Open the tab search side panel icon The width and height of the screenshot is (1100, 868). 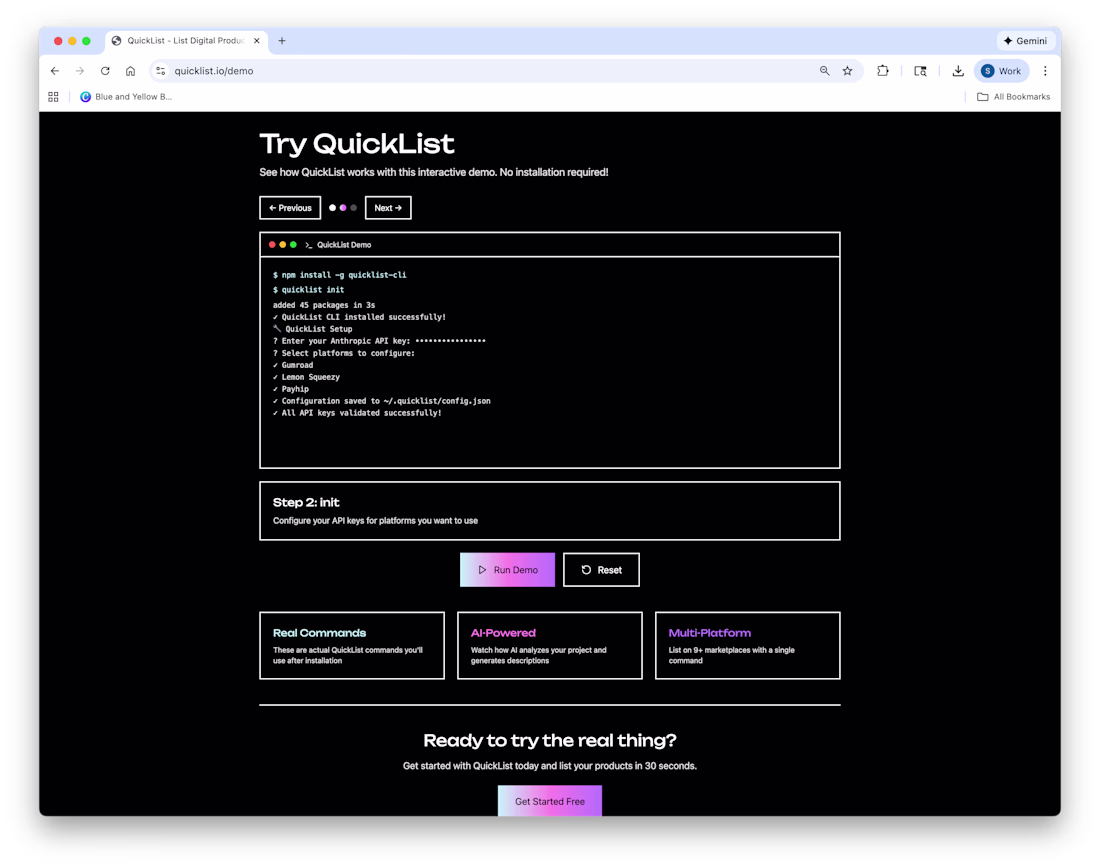pos(920,71)
